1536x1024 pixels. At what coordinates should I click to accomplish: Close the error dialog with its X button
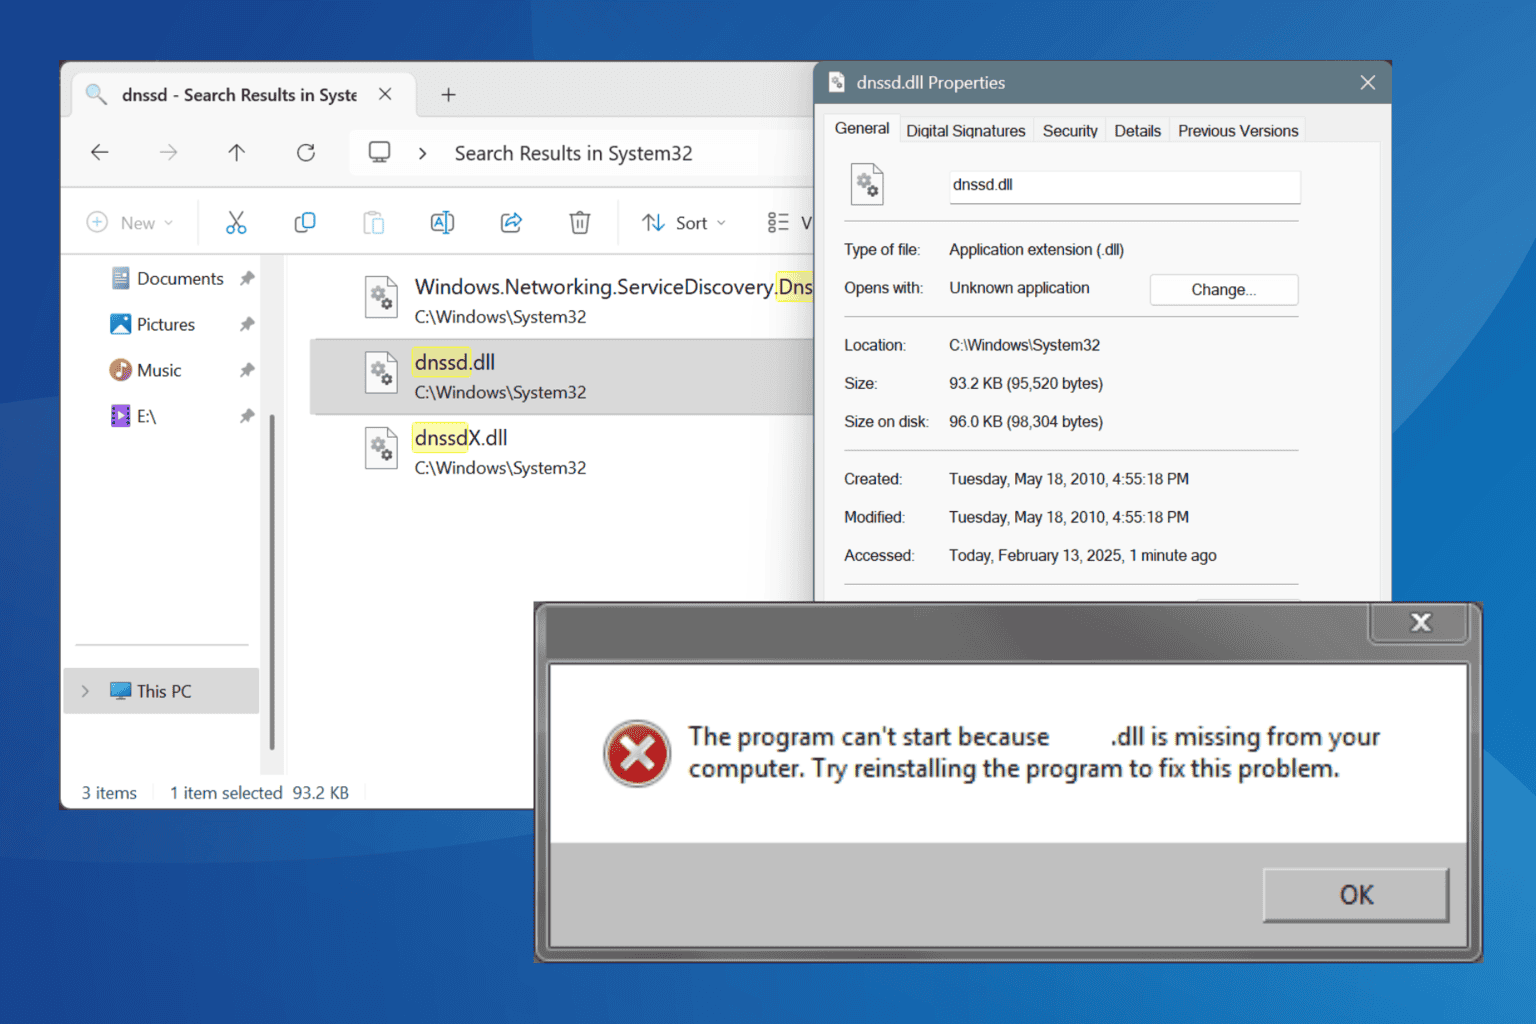coord(1420,622)
